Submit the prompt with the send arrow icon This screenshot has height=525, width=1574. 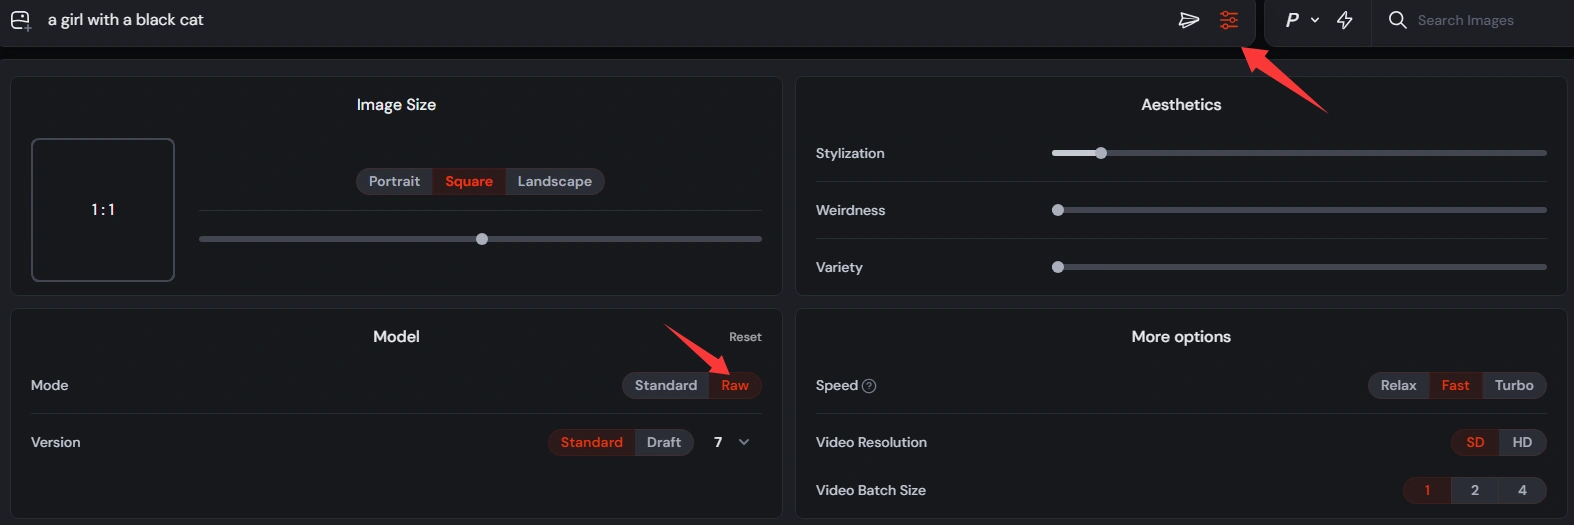coord(1189,20)
